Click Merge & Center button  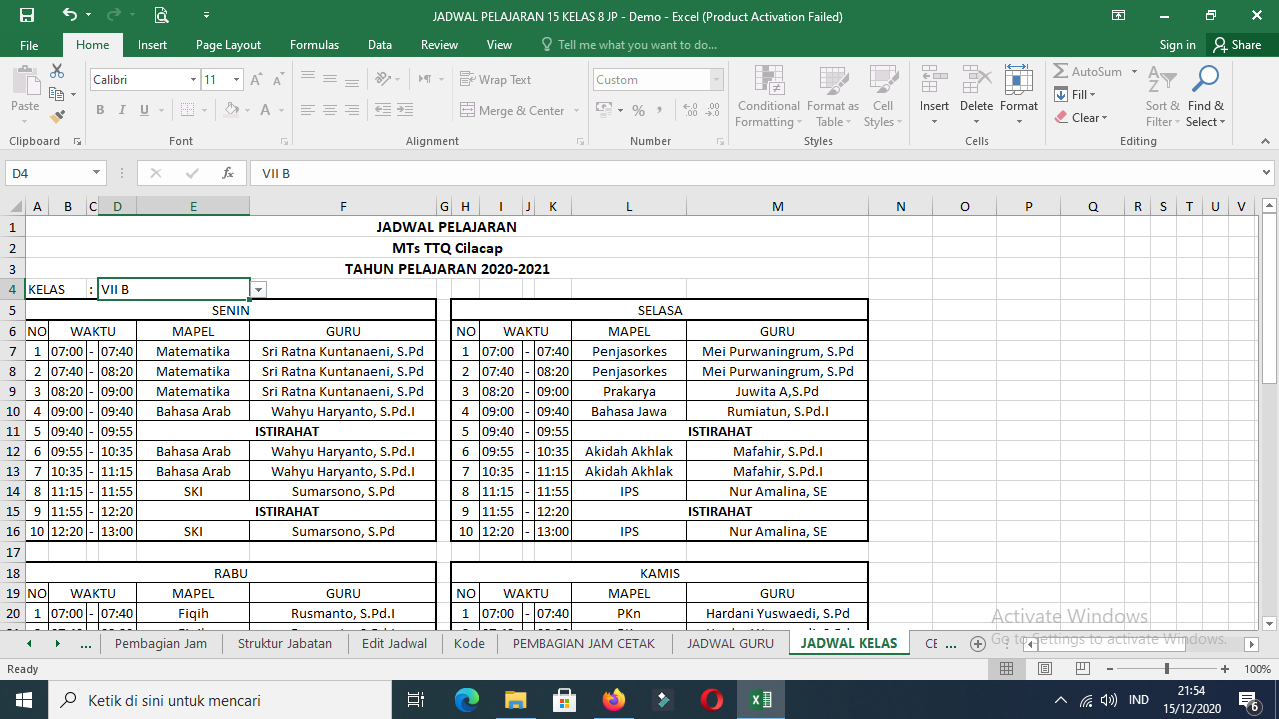point(513,110)
